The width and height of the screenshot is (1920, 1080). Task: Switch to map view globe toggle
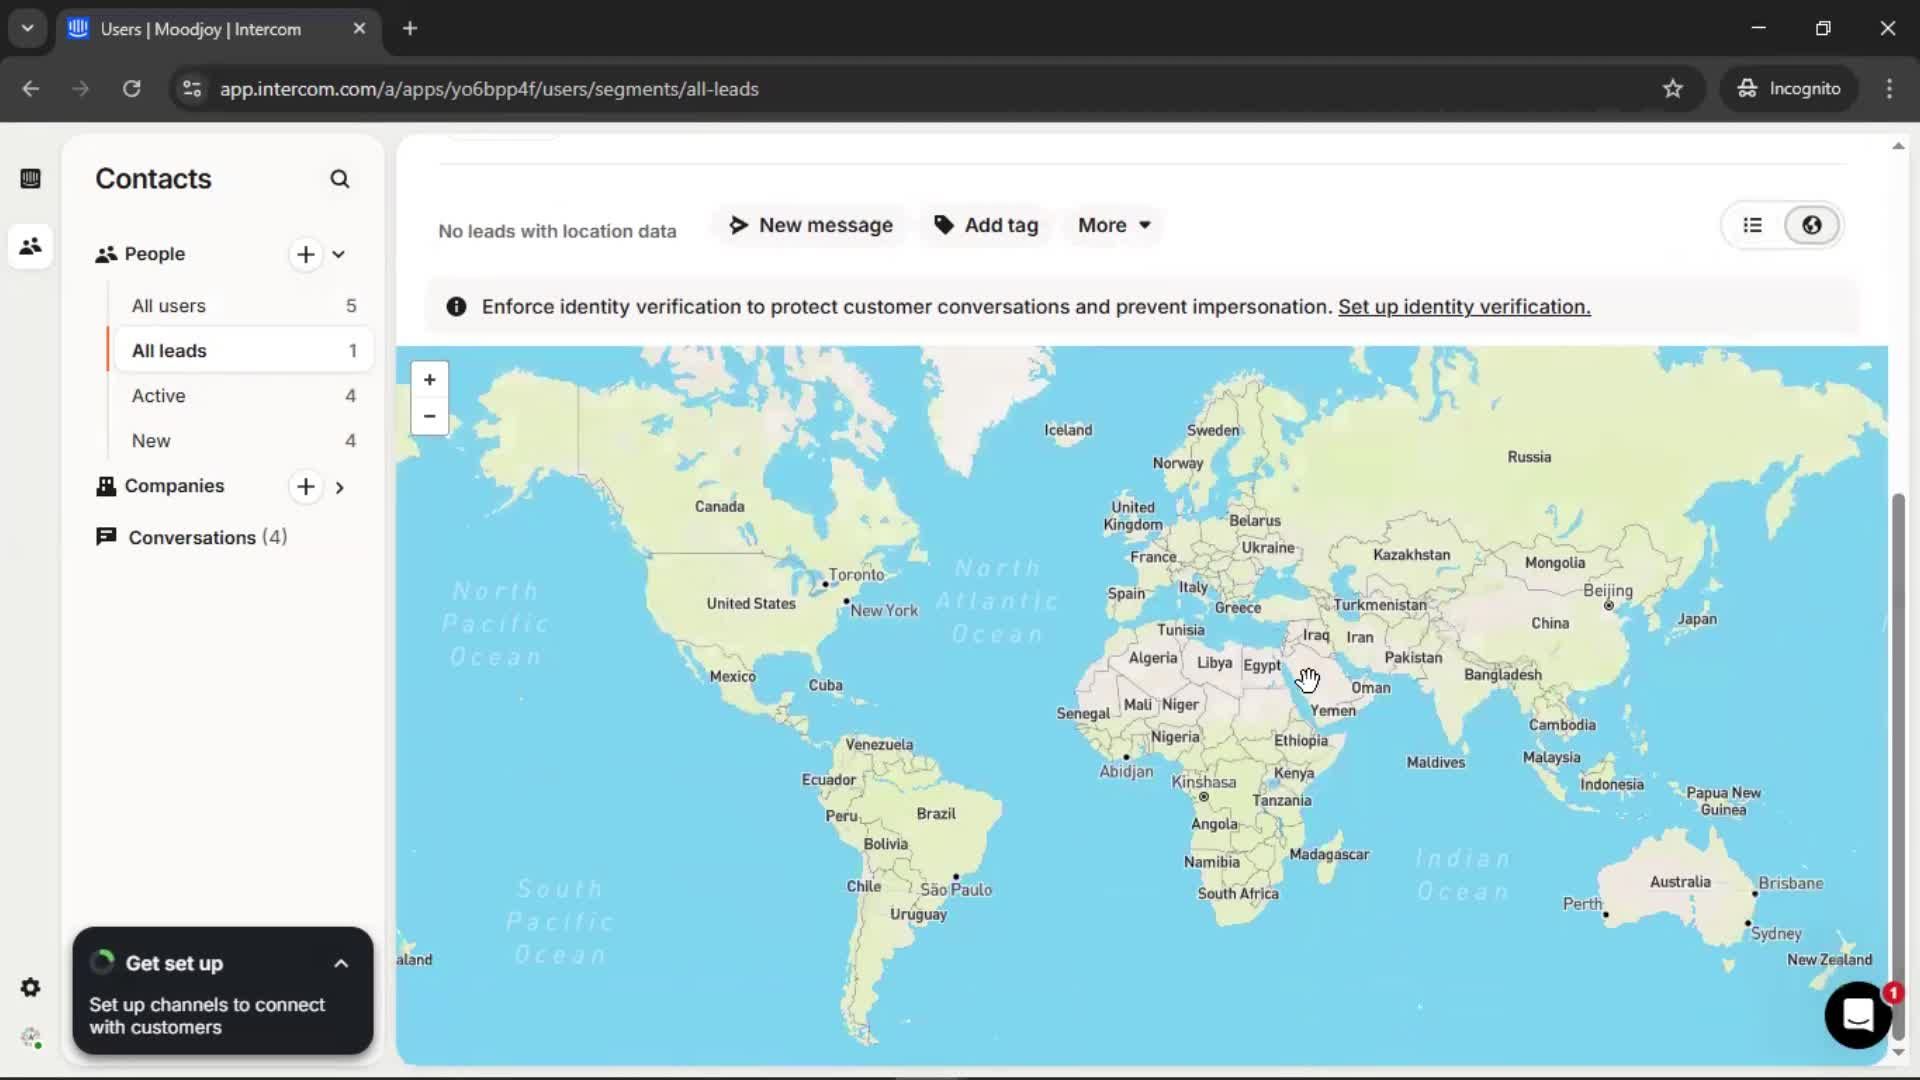[1811, 226]
